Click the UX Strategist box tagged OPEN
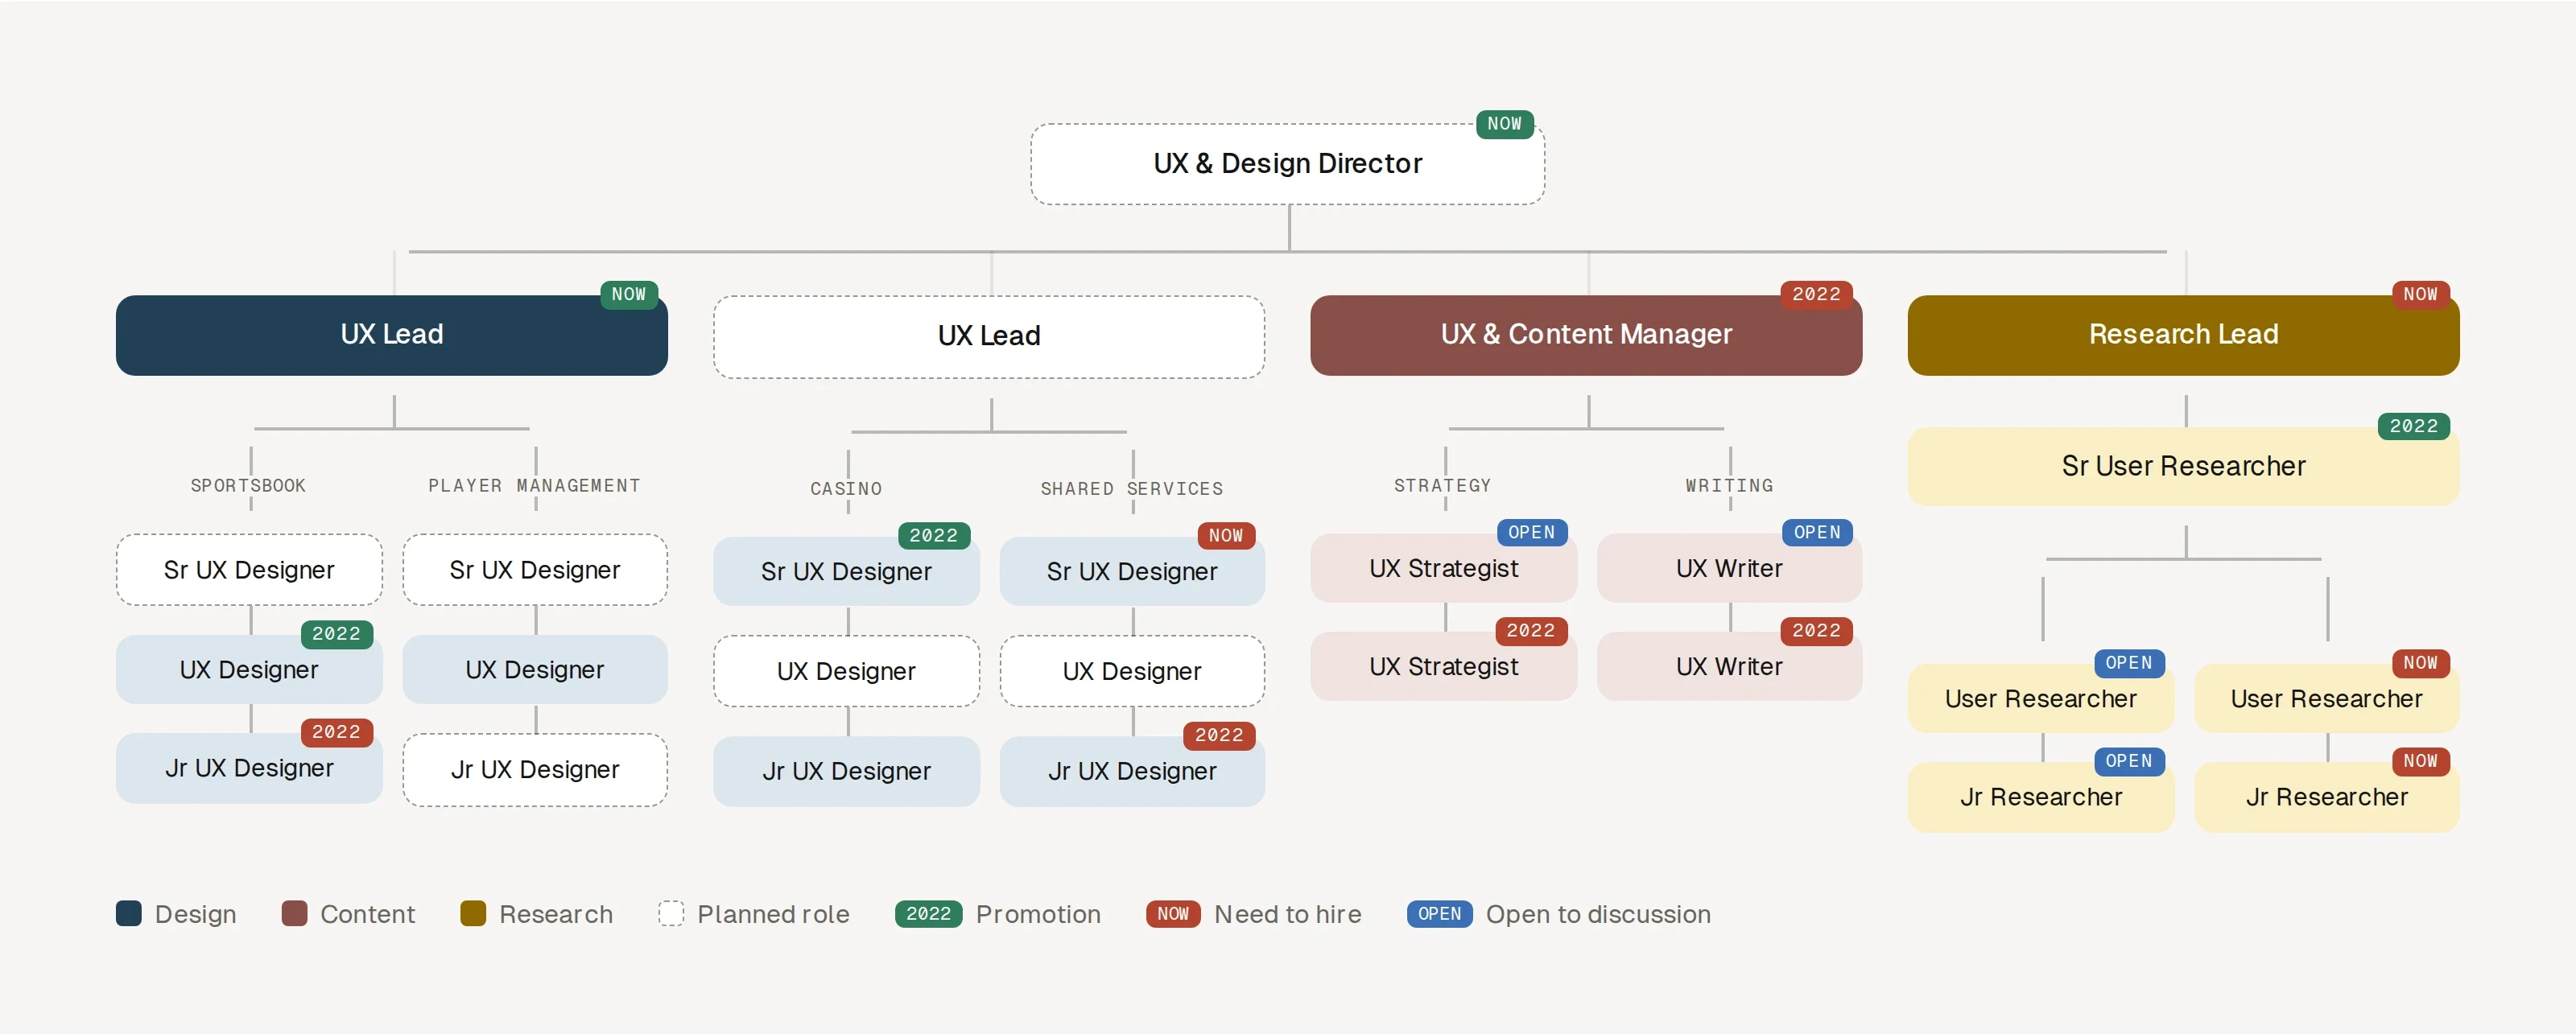The image size is (2576, 1034). coord(1443,569)
